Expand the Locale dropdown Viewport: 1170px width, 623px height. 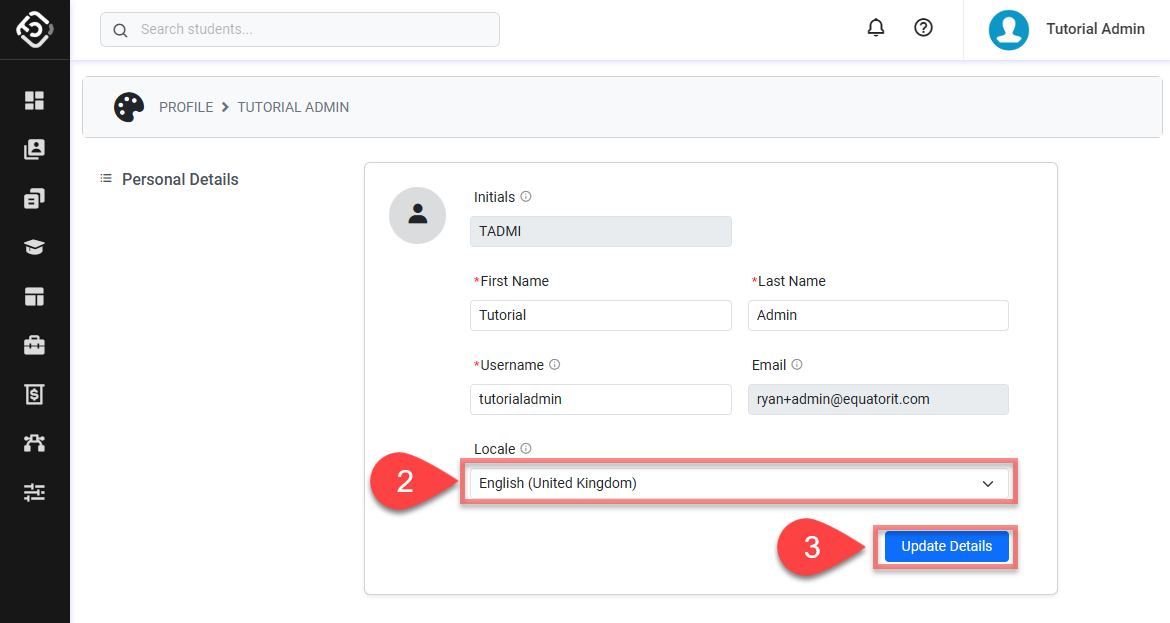click(x=738, y=483)
